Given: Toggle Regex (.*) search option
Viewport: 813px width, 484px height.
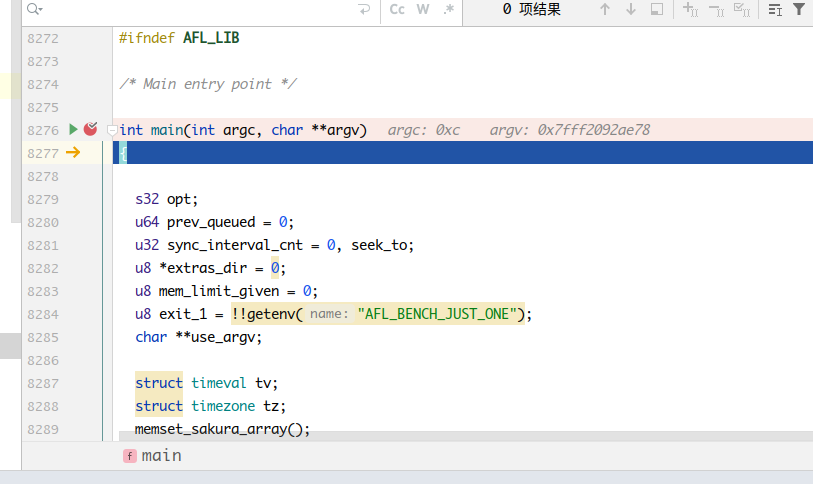Looking at the screenshot, I should tap(448, 9).
